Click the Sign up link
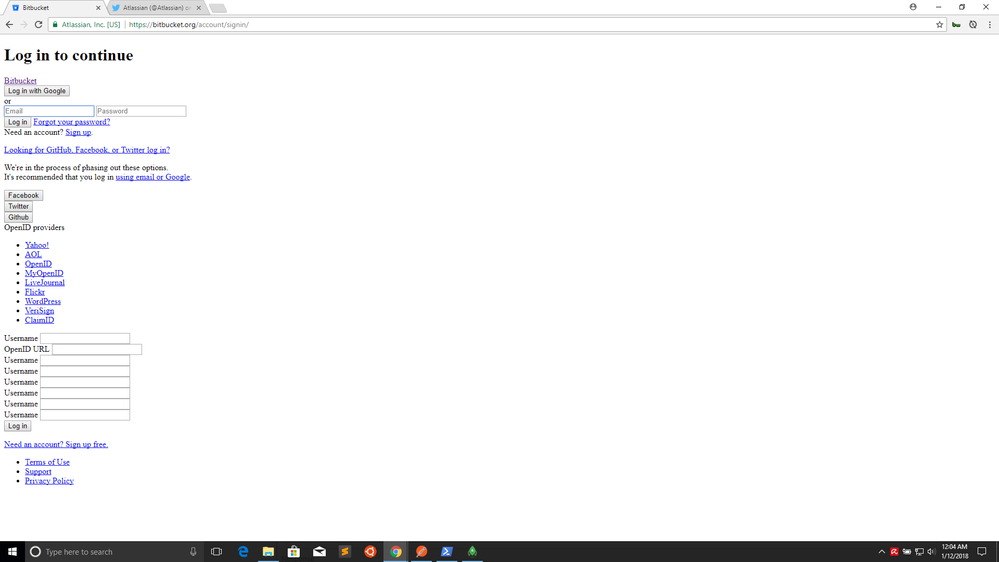 coord(78,133)
